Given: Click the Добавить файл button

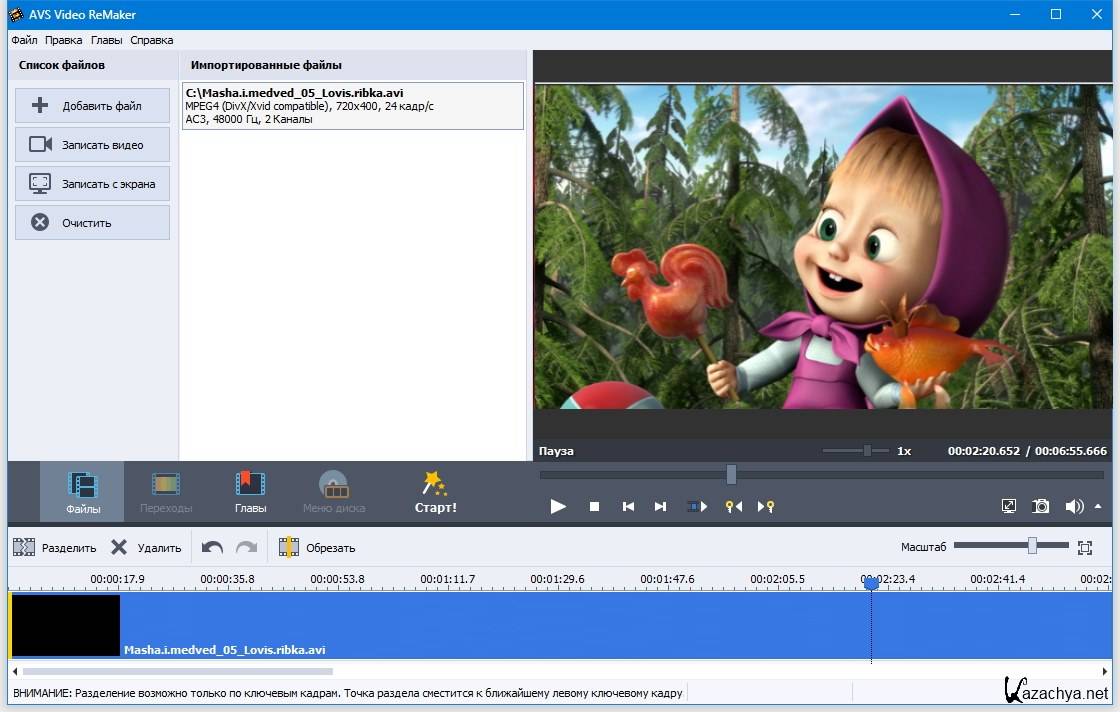Looking at the screenshot, I should [92, 106].
